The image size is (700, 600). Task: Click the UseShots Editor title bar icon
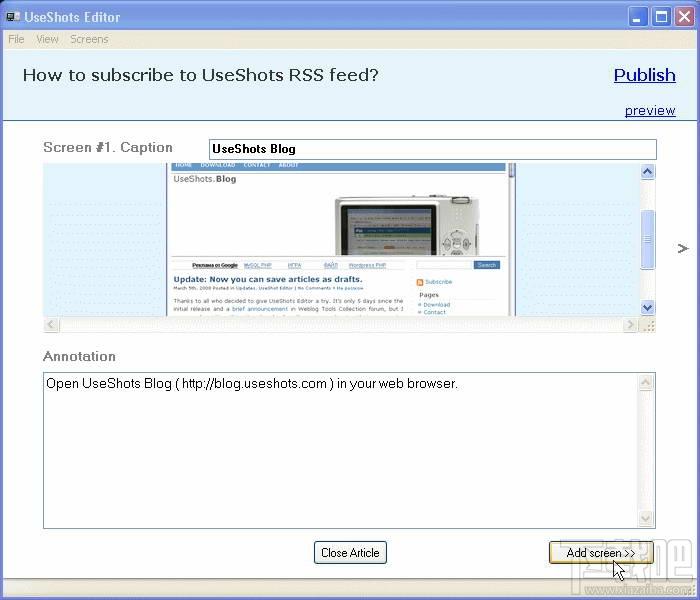(x=13, y=17)
